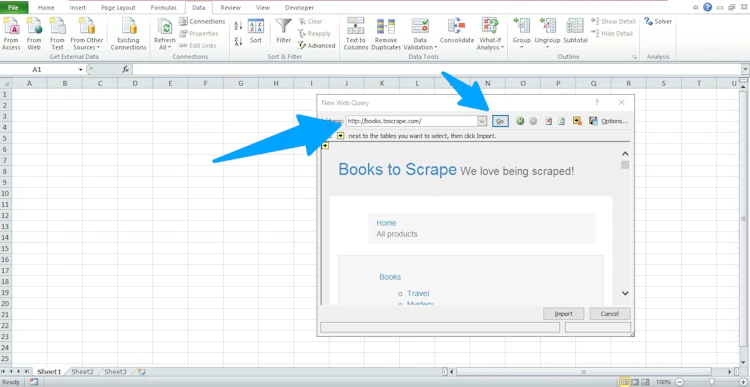750x387 pixels.
Task: Sort descending Z to A
Action: [x=238, y=41]
